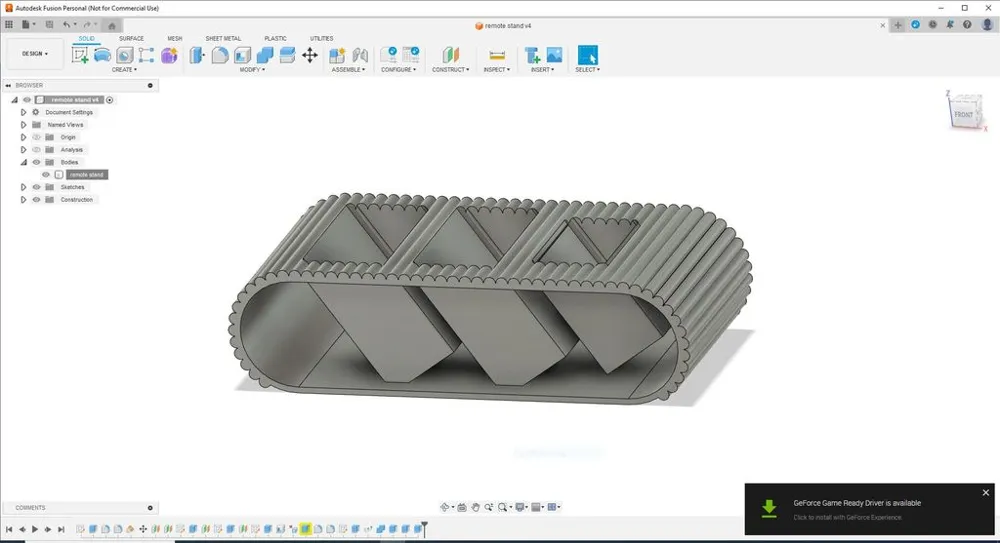Toggle visibility of the Sketches folder
Viewport: 1000px width, 543px height.
(36, 187)
